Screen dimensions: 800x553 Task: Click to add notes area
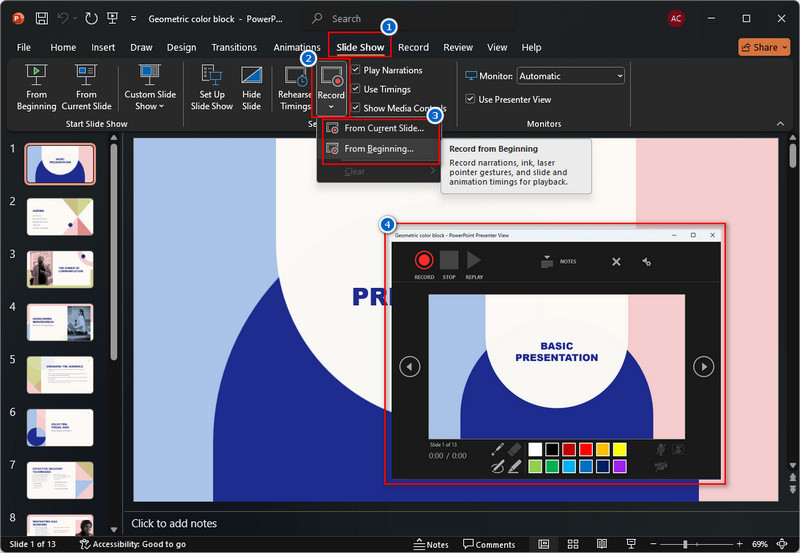[174, 523]
